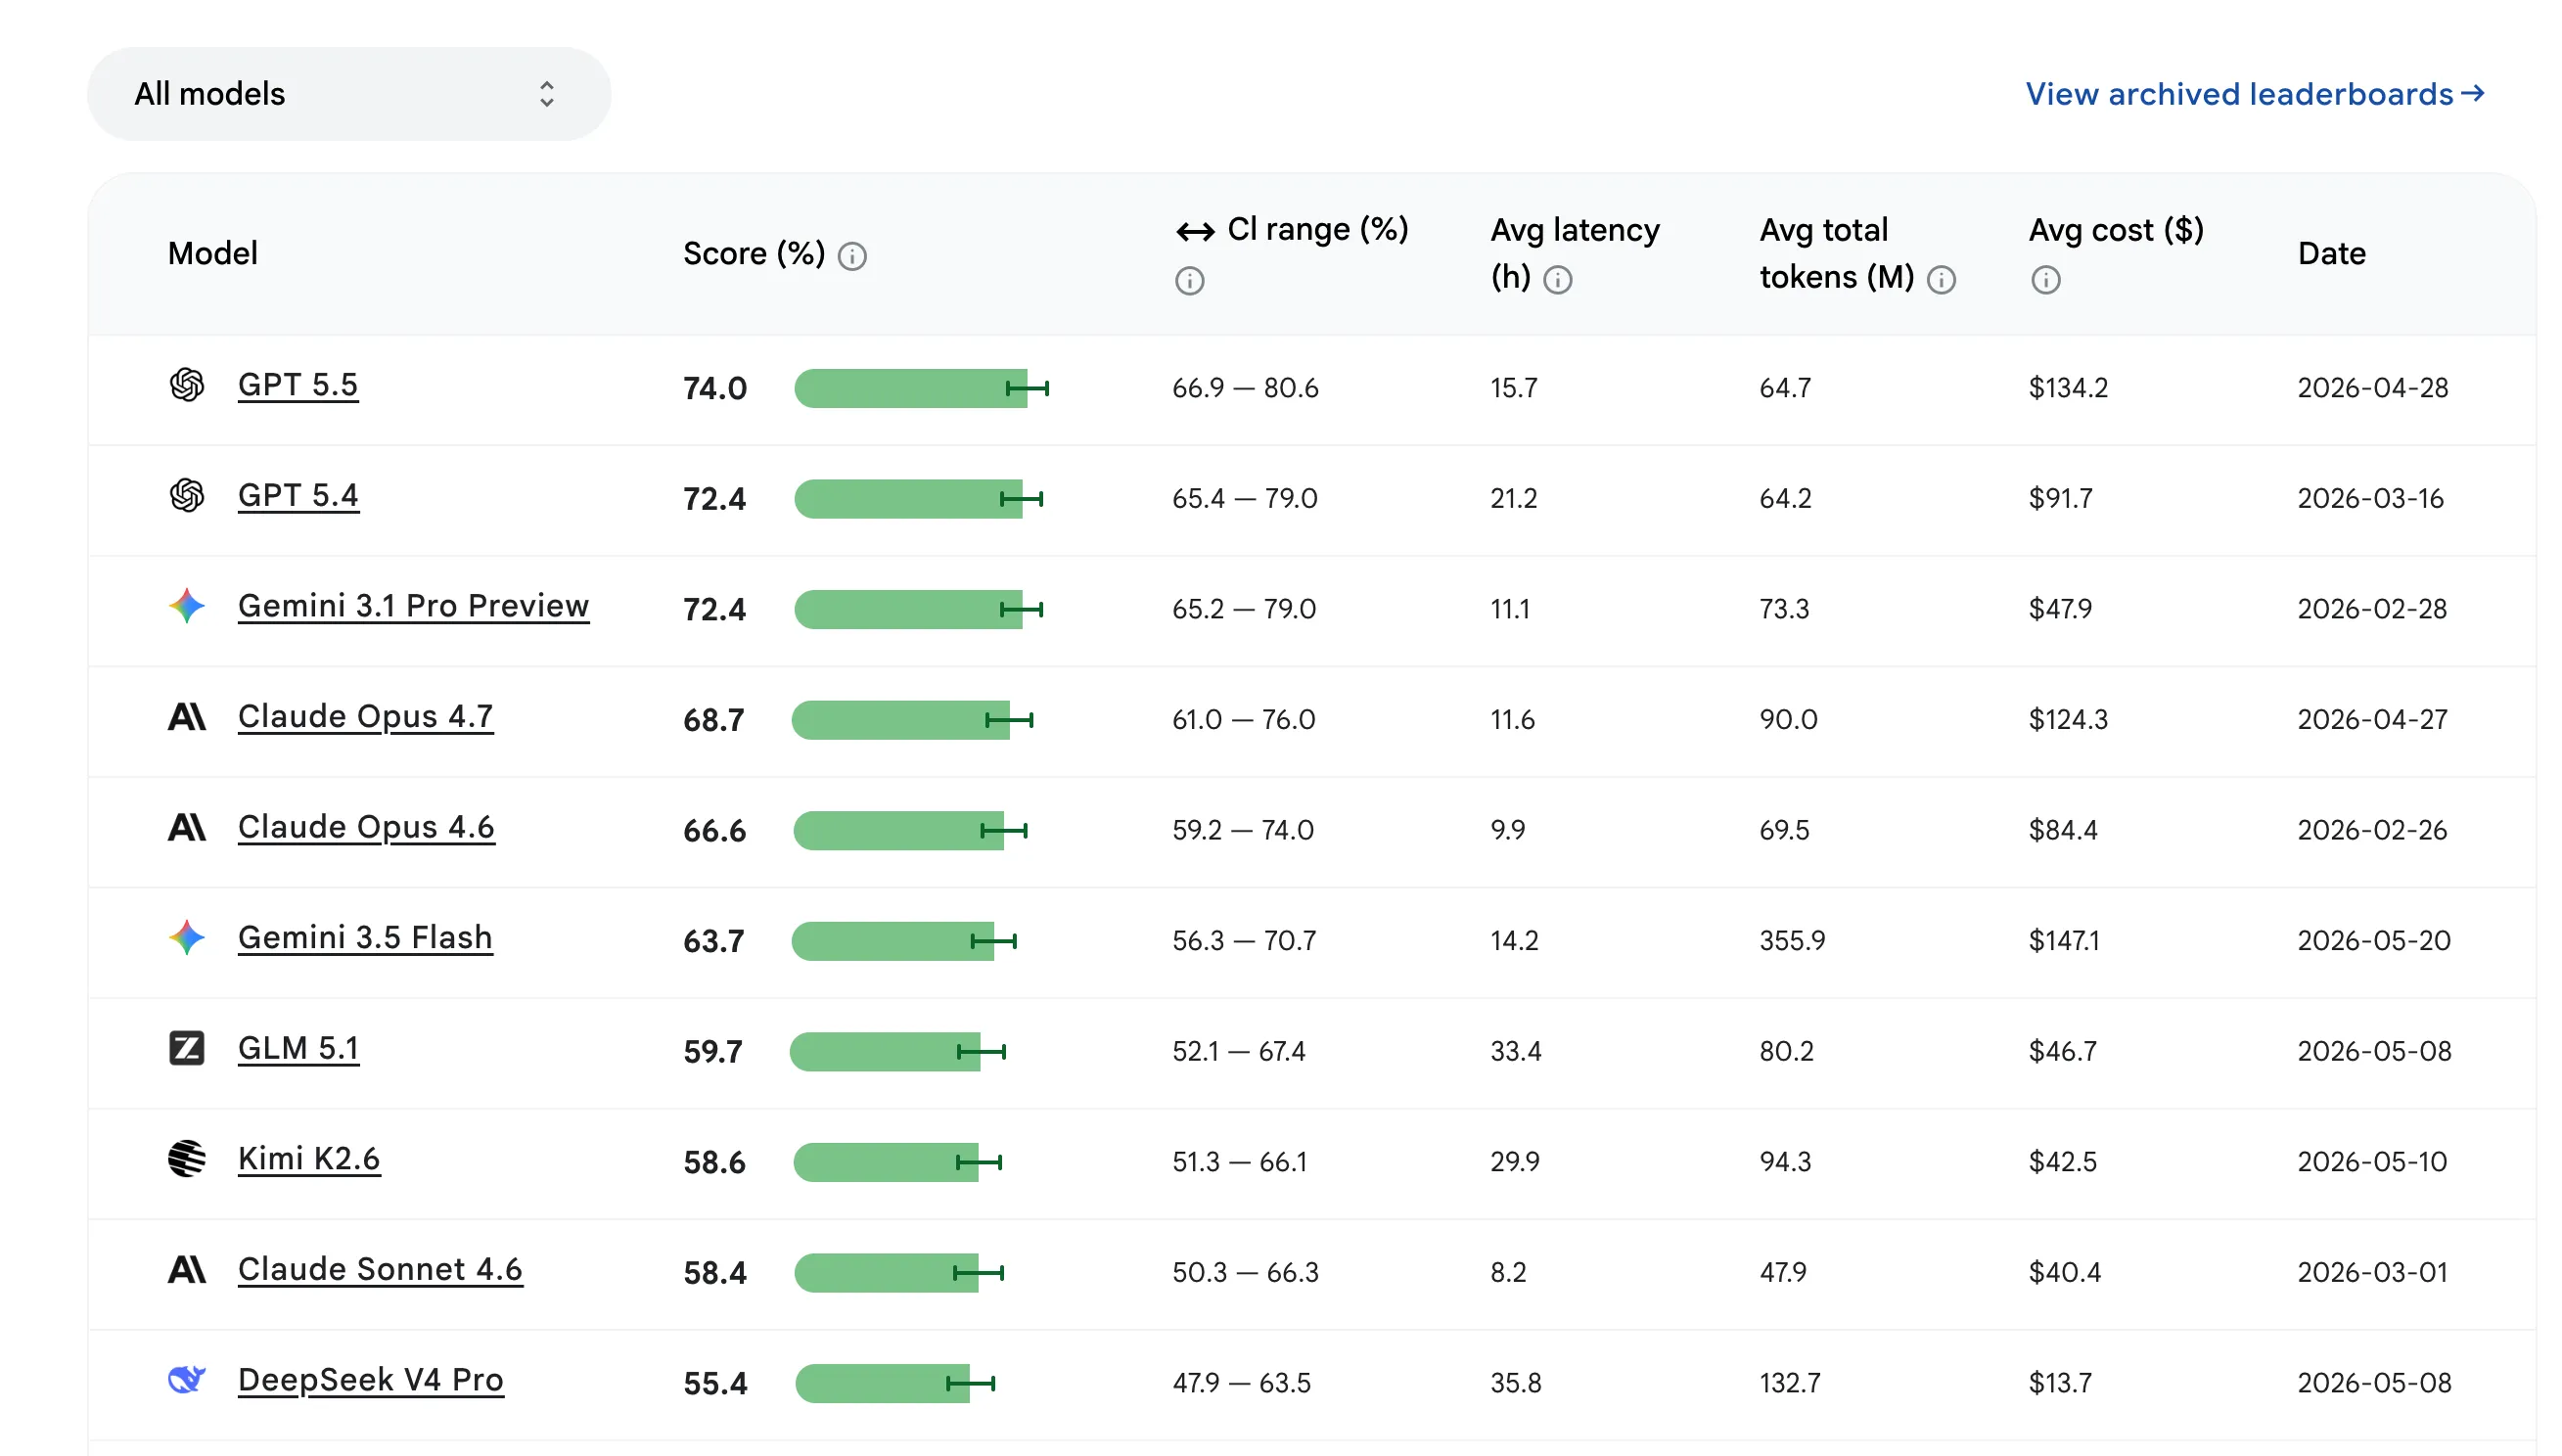Image resolution: width=2562 pixels, height=1456 pixels.
Task: Click the 58.6 score value
Action: point(714,1163)
